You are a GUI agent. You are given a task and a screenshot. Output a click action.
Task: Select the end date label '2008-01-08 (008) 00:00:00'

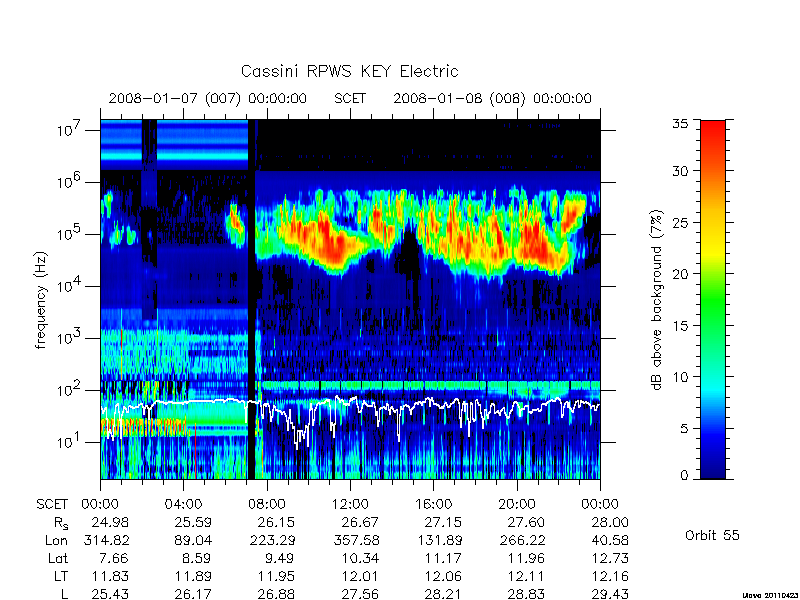tap(492, 98)
